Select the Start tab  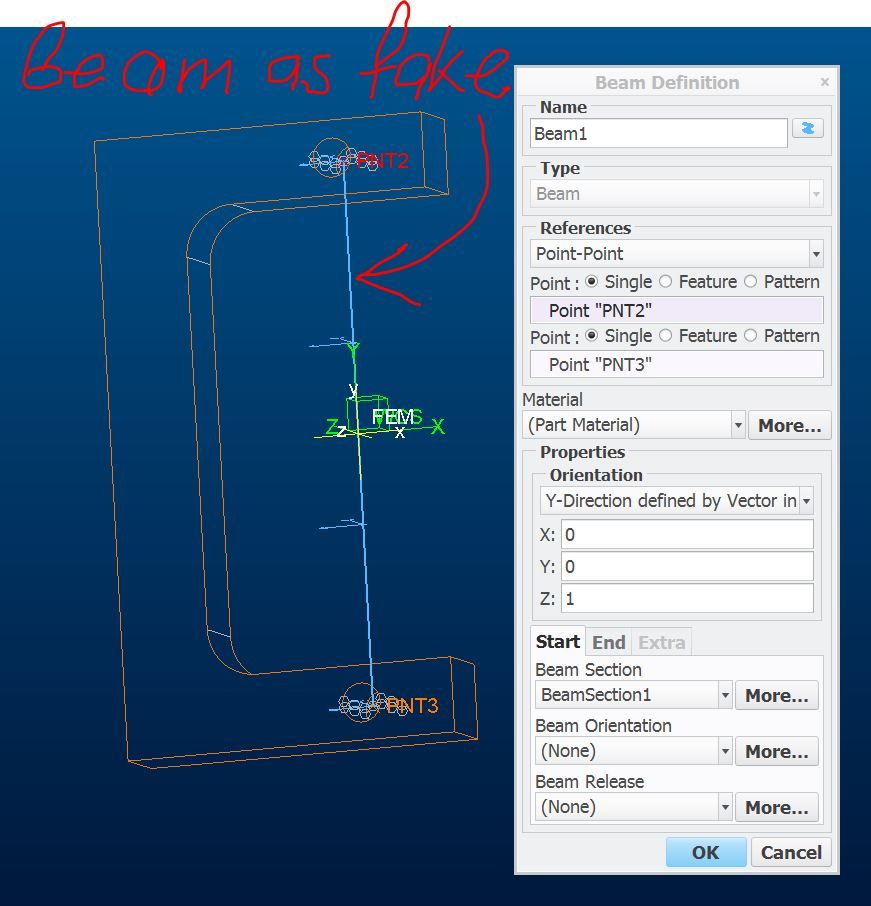(x=557, y=642)
